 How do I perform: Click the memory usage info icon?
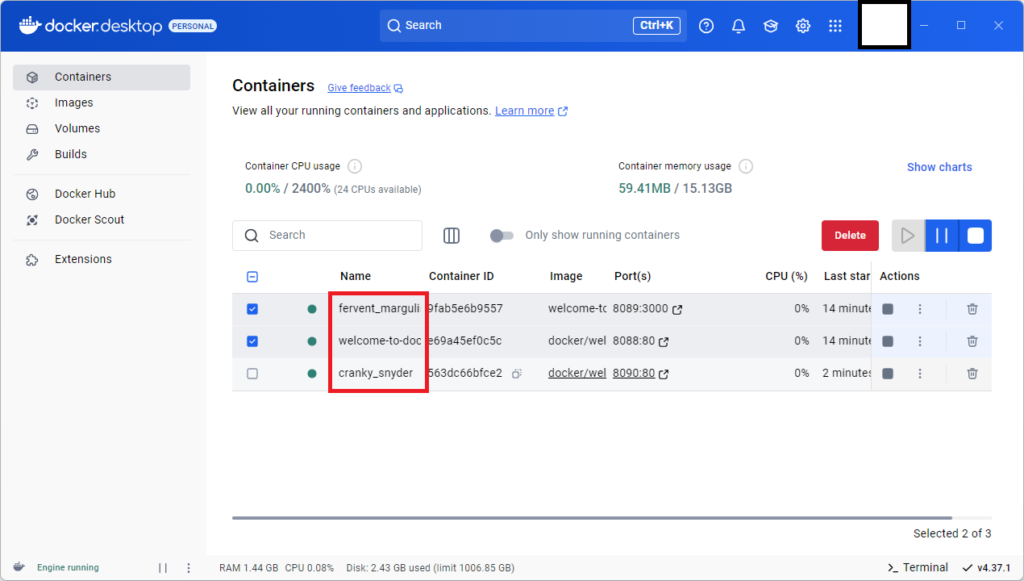(745, 166)
